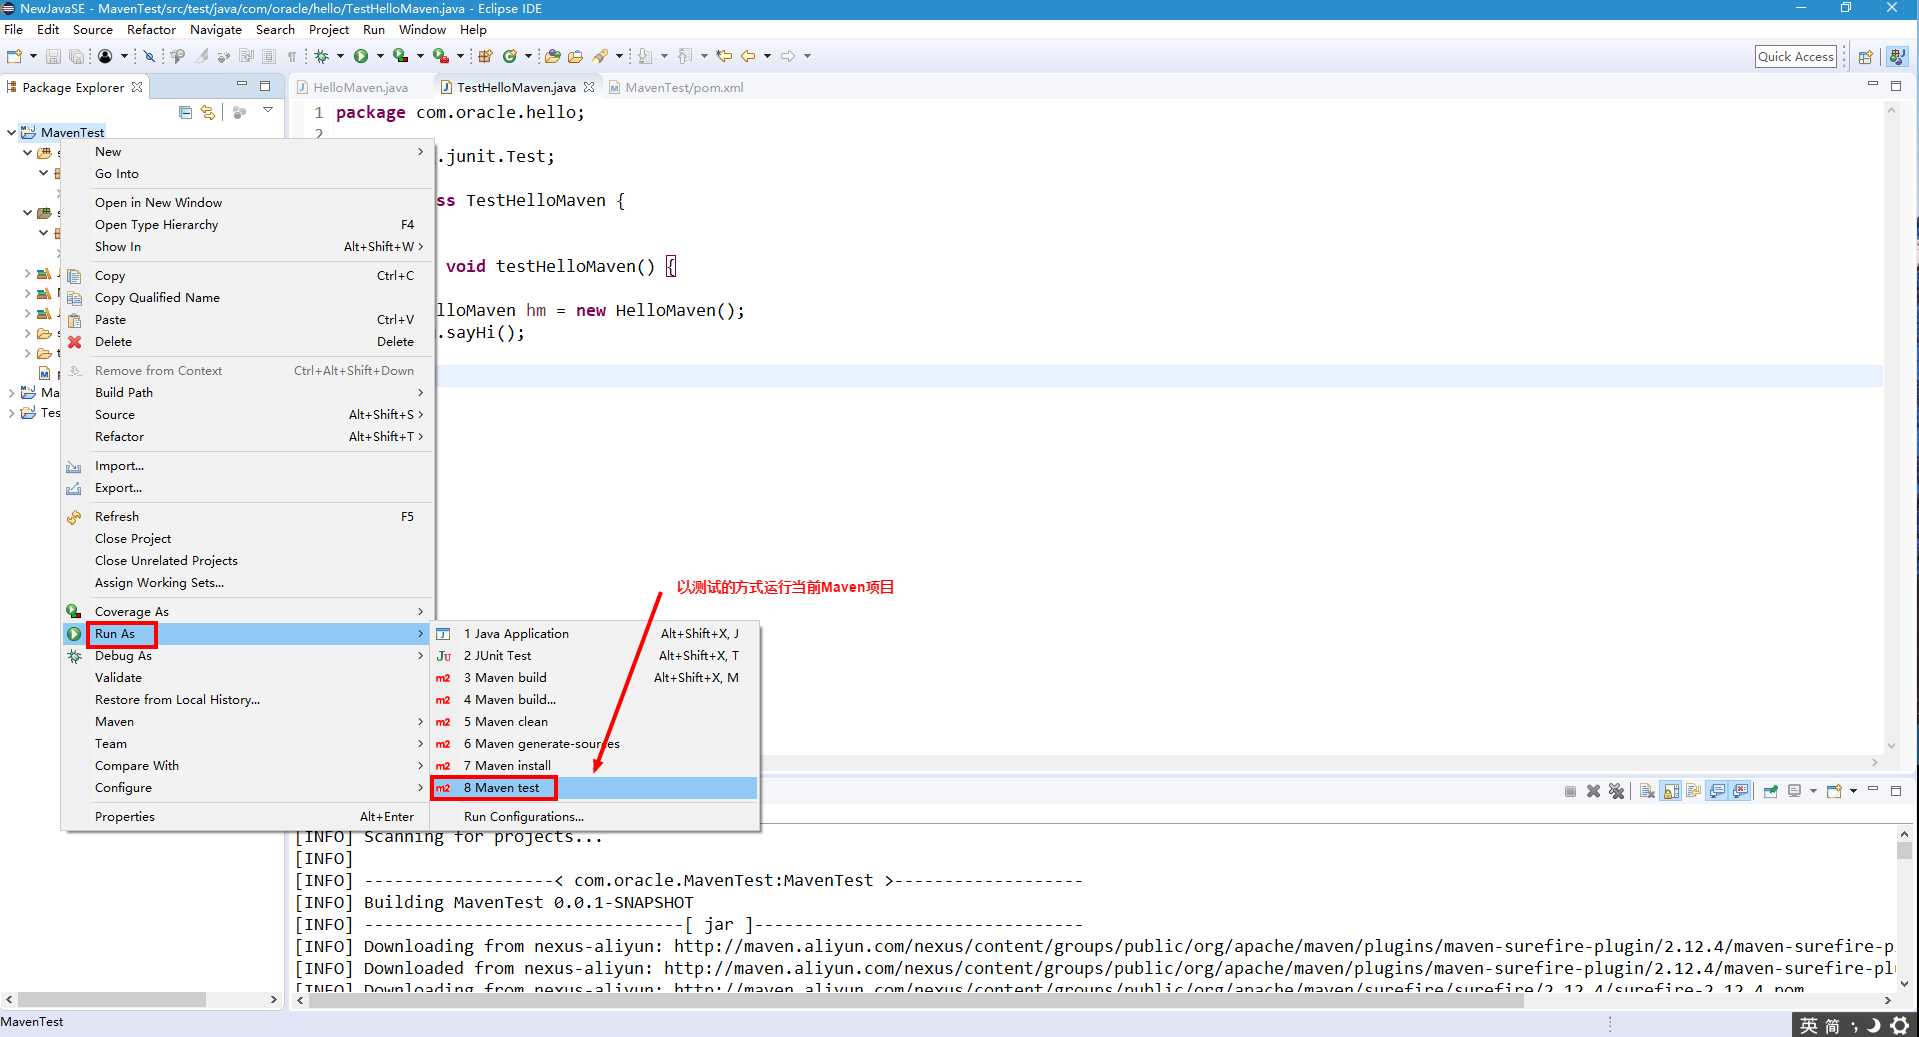
Task: Click the console vertical scrollbar thumb
Action: (x=1904, y=850)
